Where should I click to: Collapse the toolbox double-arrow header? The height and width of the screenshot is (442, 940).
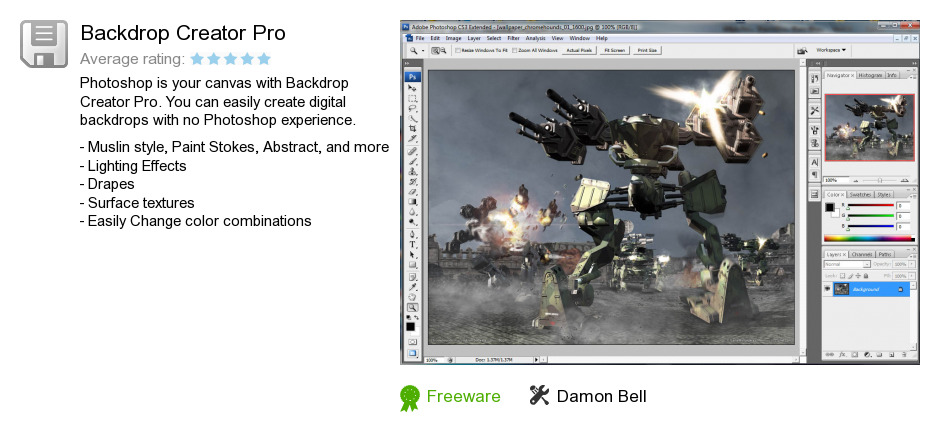point(406,63)
